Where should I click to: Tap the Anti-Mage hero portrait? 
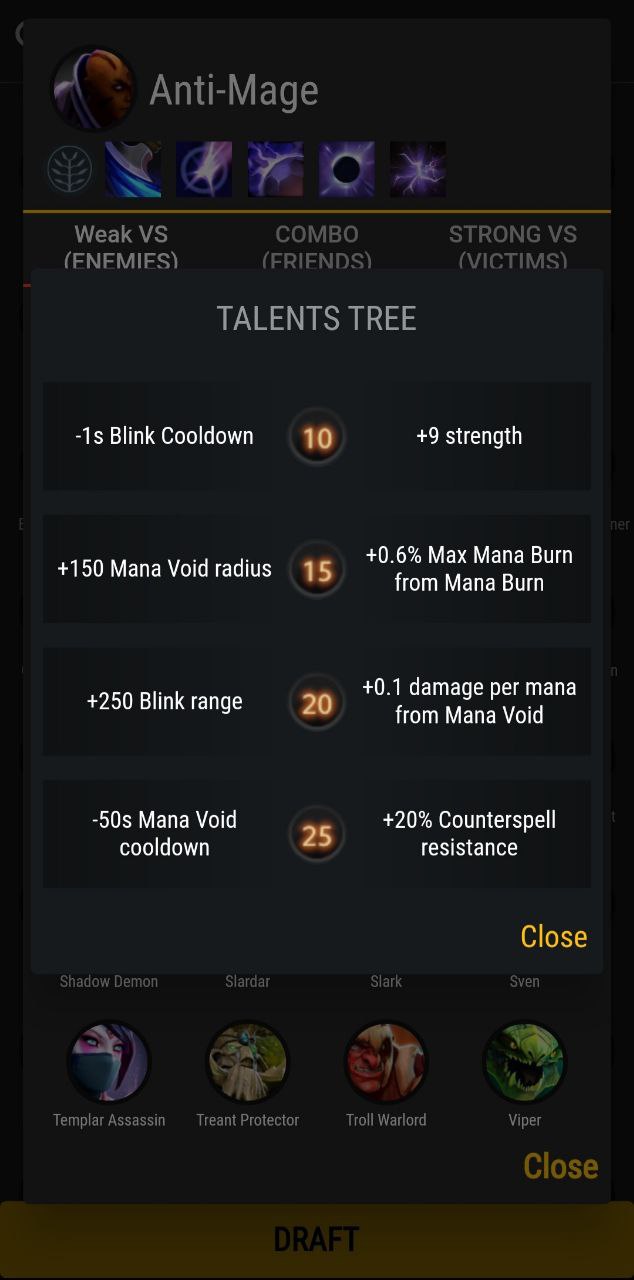point(93,89)
